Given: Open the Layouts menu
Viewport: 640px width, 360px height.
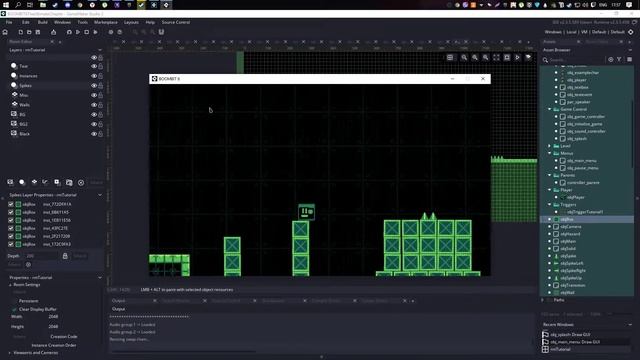Looking at the screenshot, I should (x=131, y=22).
